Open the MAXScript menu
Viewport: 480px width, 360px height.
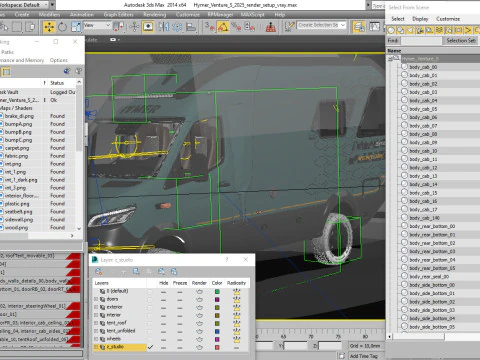(x=252, y=14)
